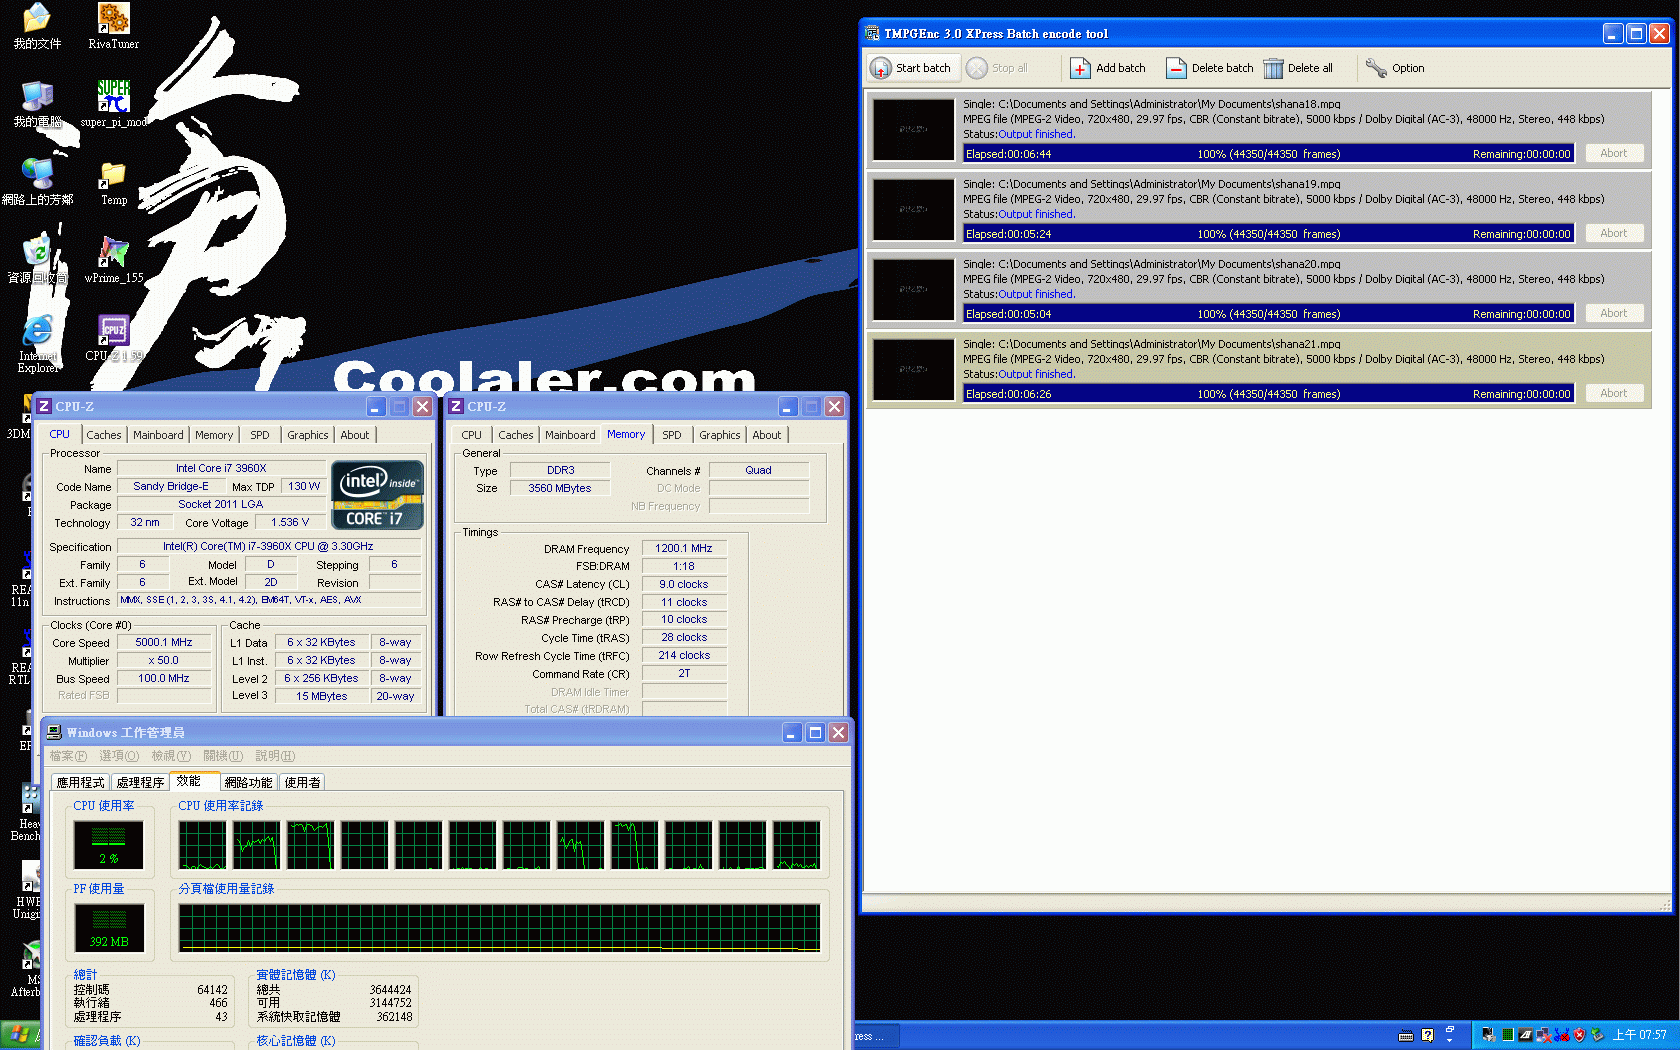Click the Windows Start button
Viewport: 1680px width, 1050px height.
coord(20,1035)
